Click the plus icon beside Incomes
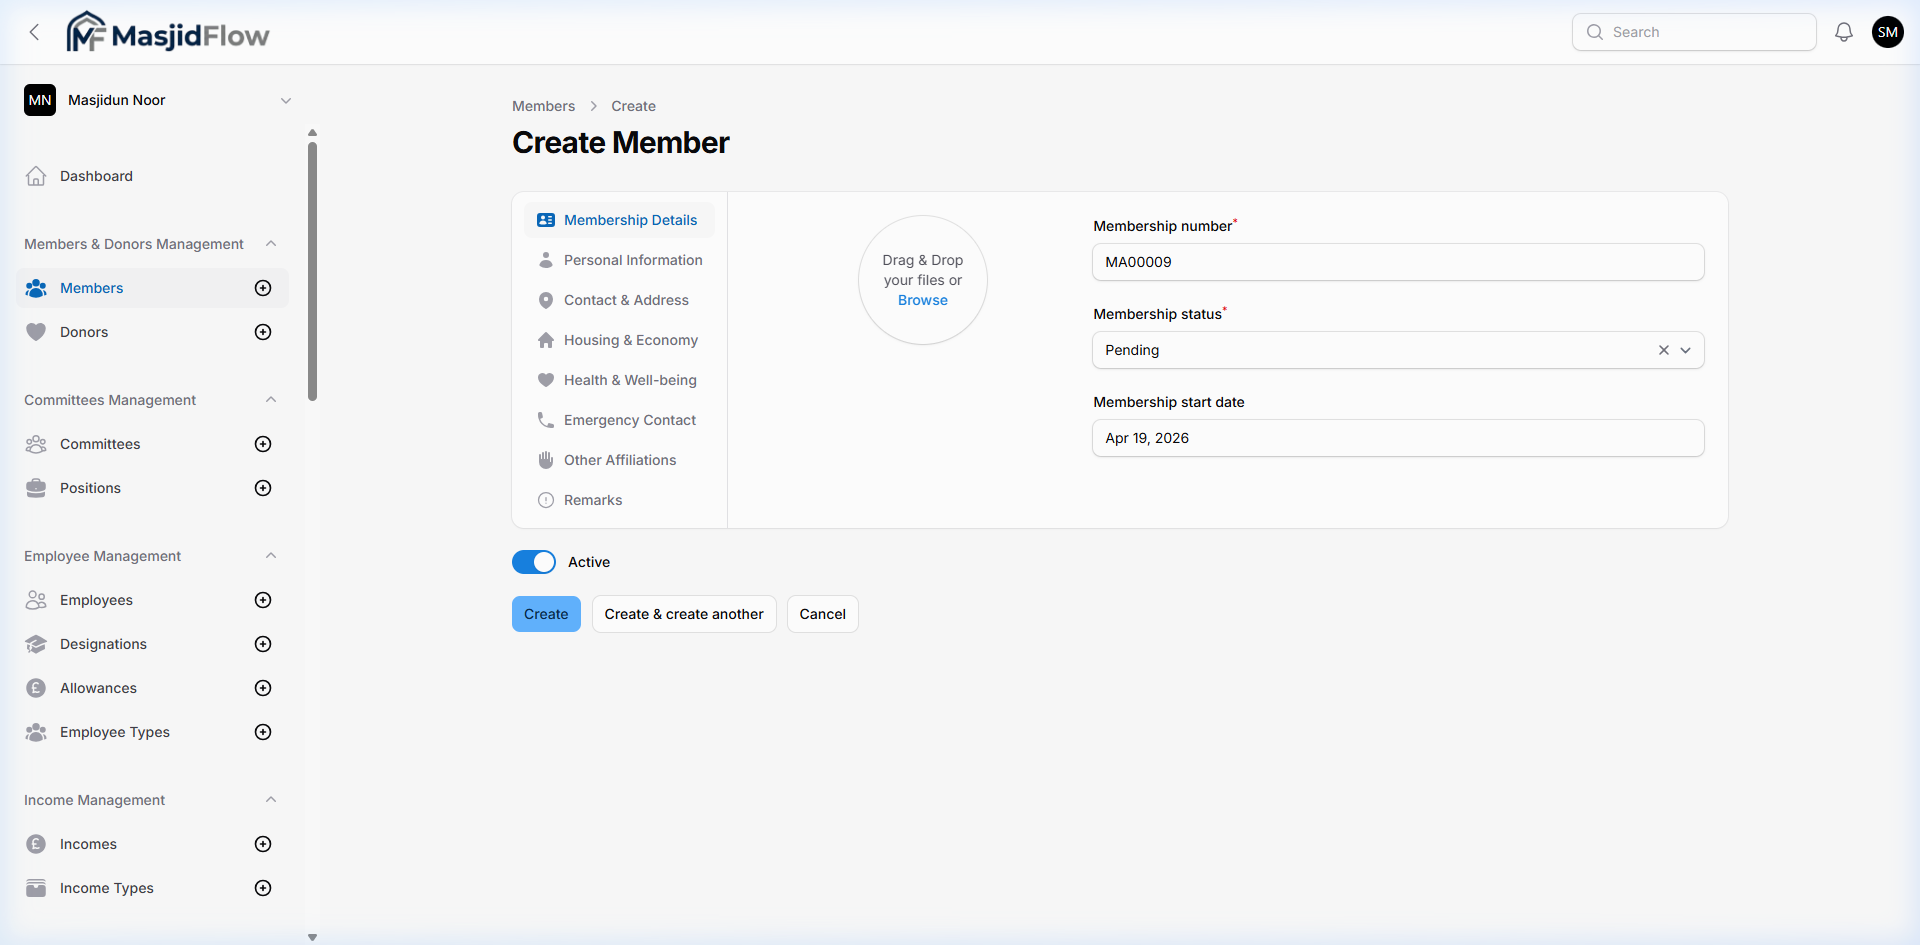The width and height of the screenshot is (1920, 945). click(262, 843)
